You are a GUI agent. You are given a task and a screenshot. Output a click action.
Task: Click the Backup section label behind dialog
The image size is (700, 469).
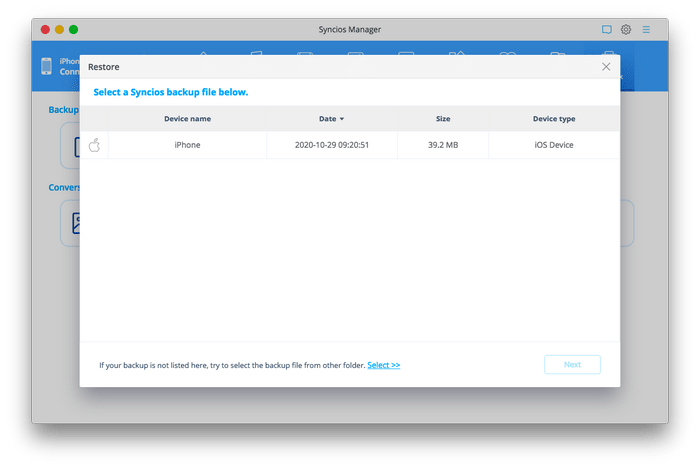click(x=63, y=110)
